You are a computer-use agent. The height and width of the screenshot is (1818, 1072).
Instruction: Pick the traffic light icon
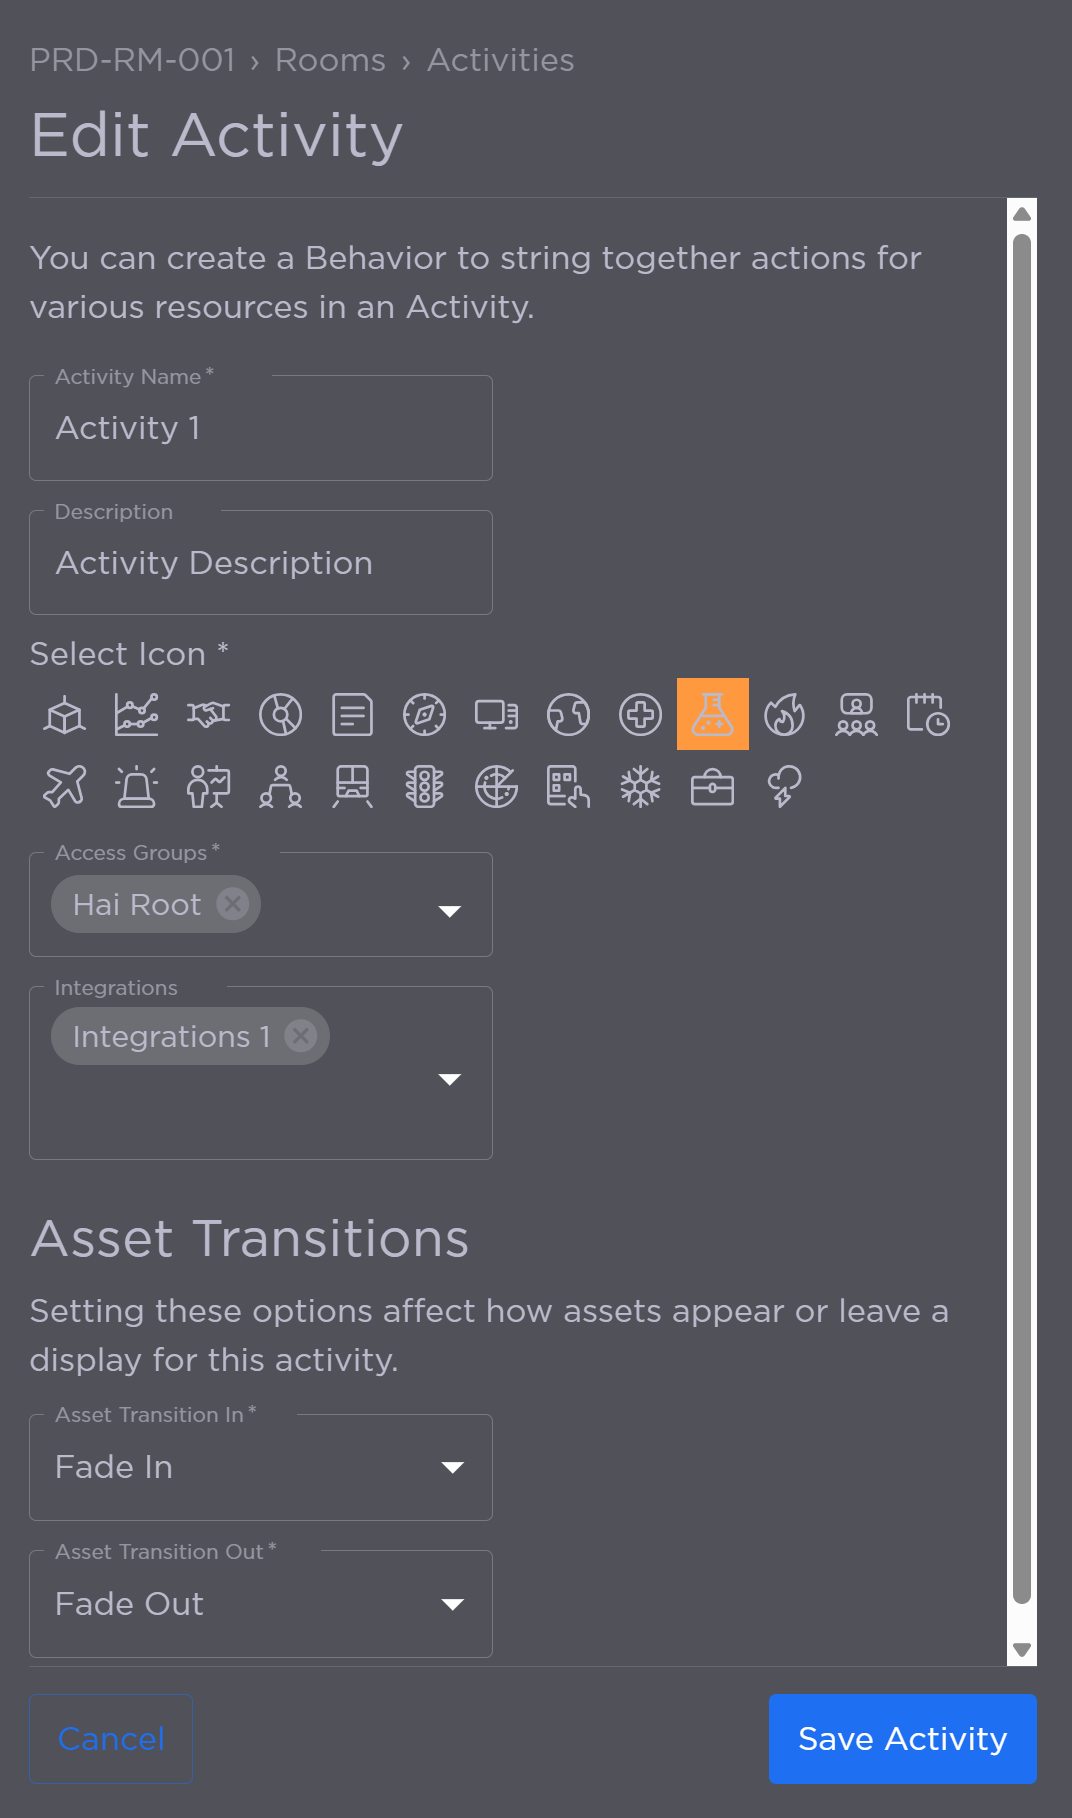424,786
